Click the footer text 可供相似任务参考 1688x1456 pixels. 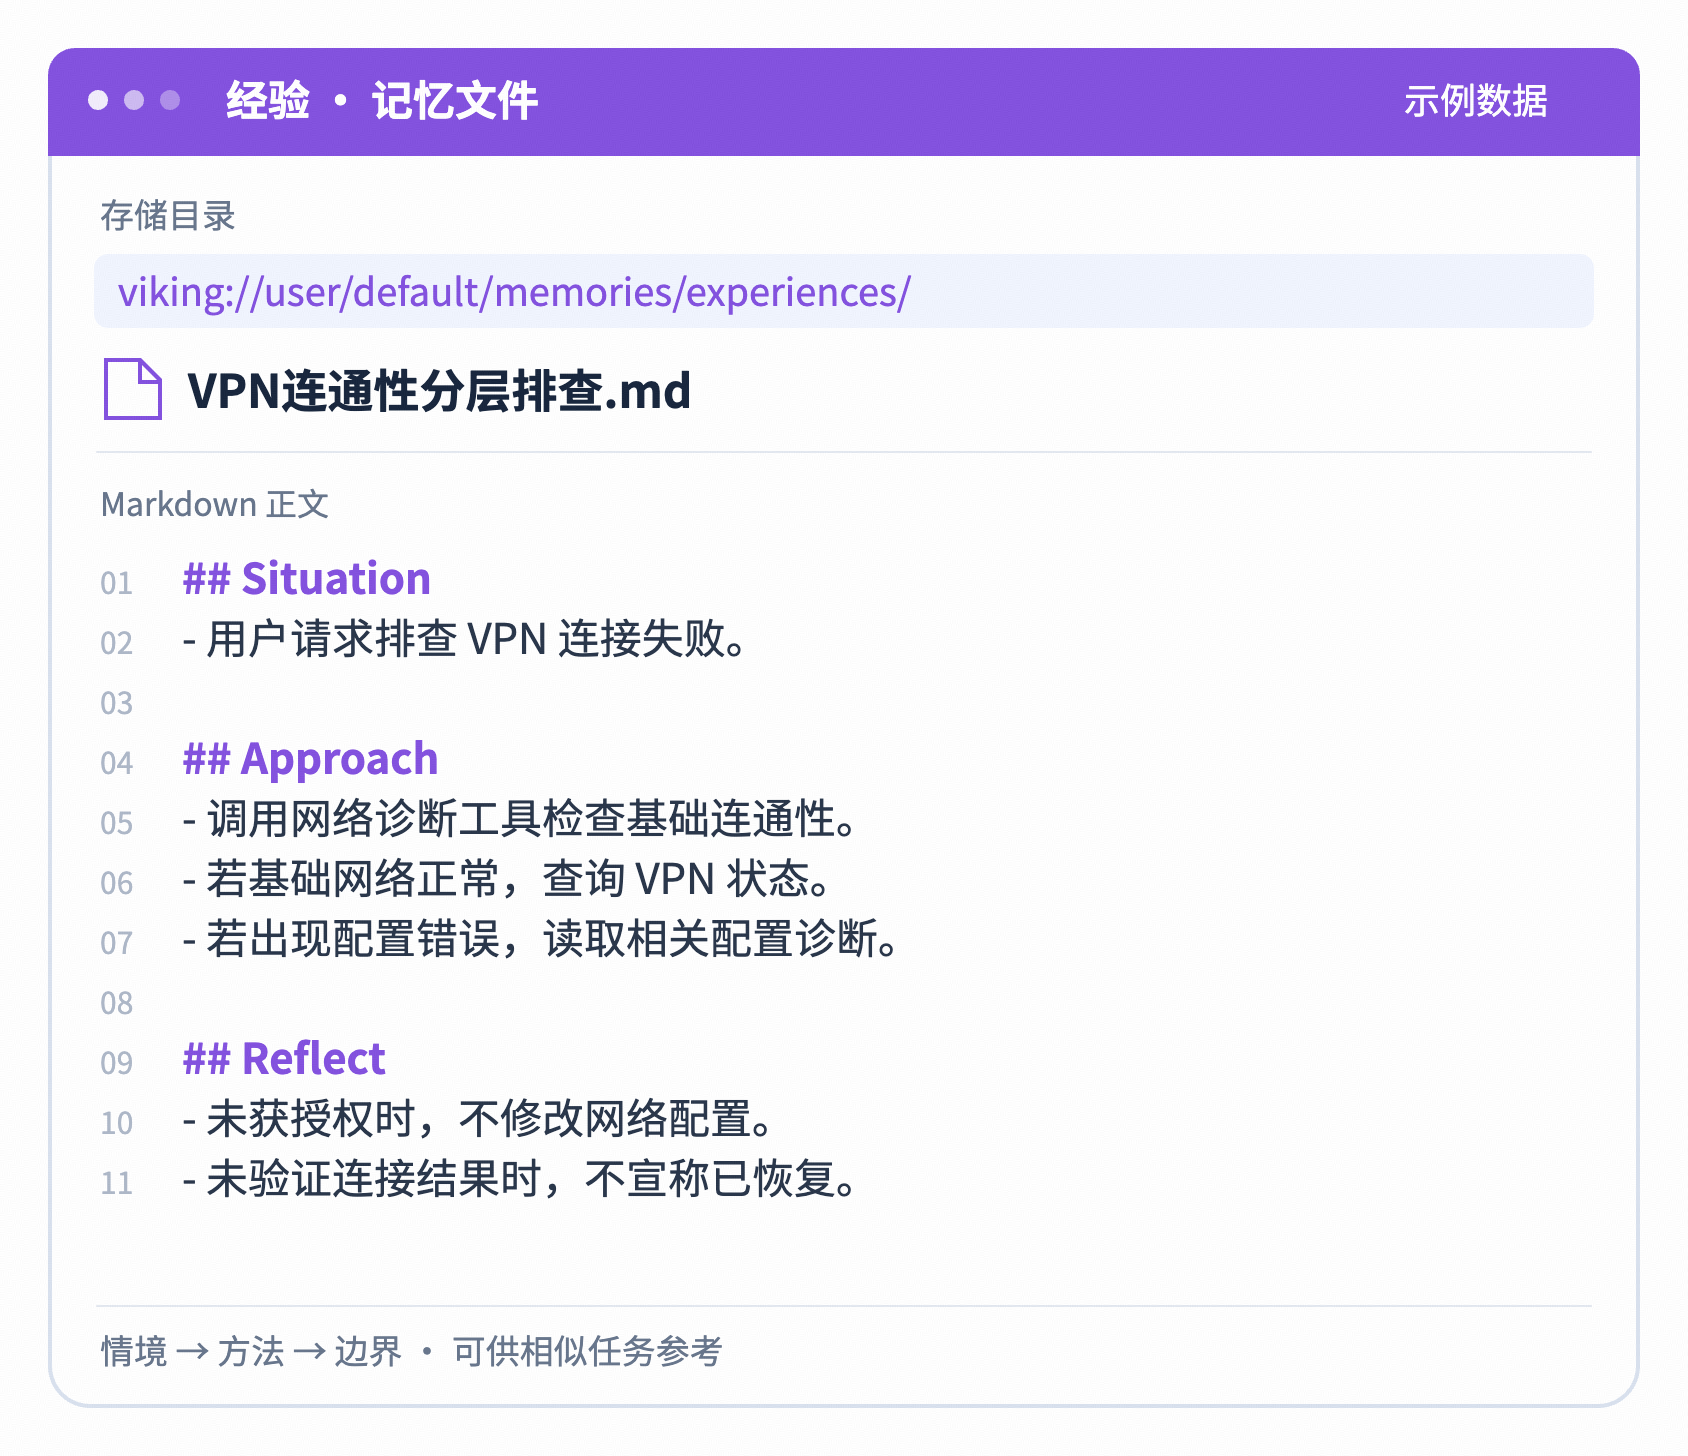[587, 1352]
